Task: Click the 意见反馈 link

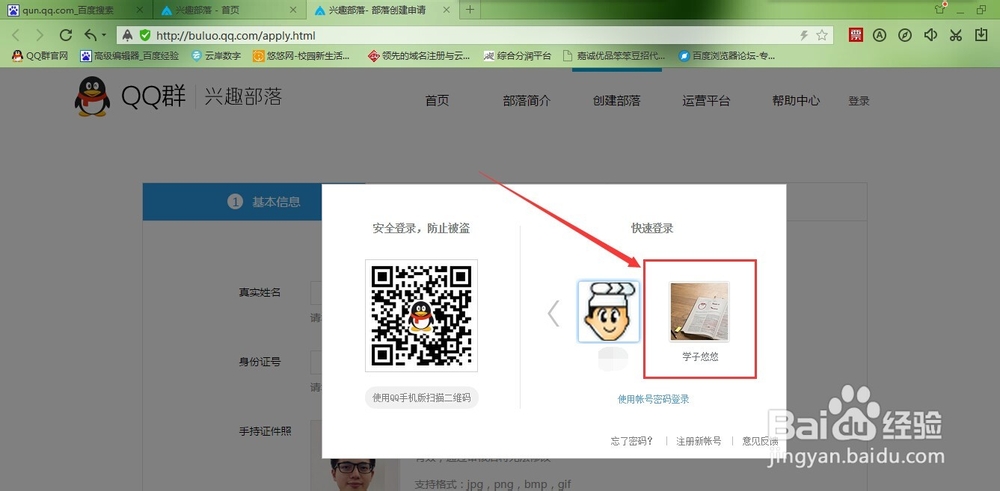Action: (x=760, y=441)
